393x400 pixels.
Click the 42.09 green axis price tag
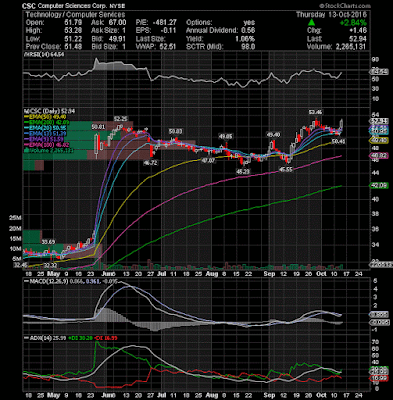379,185
